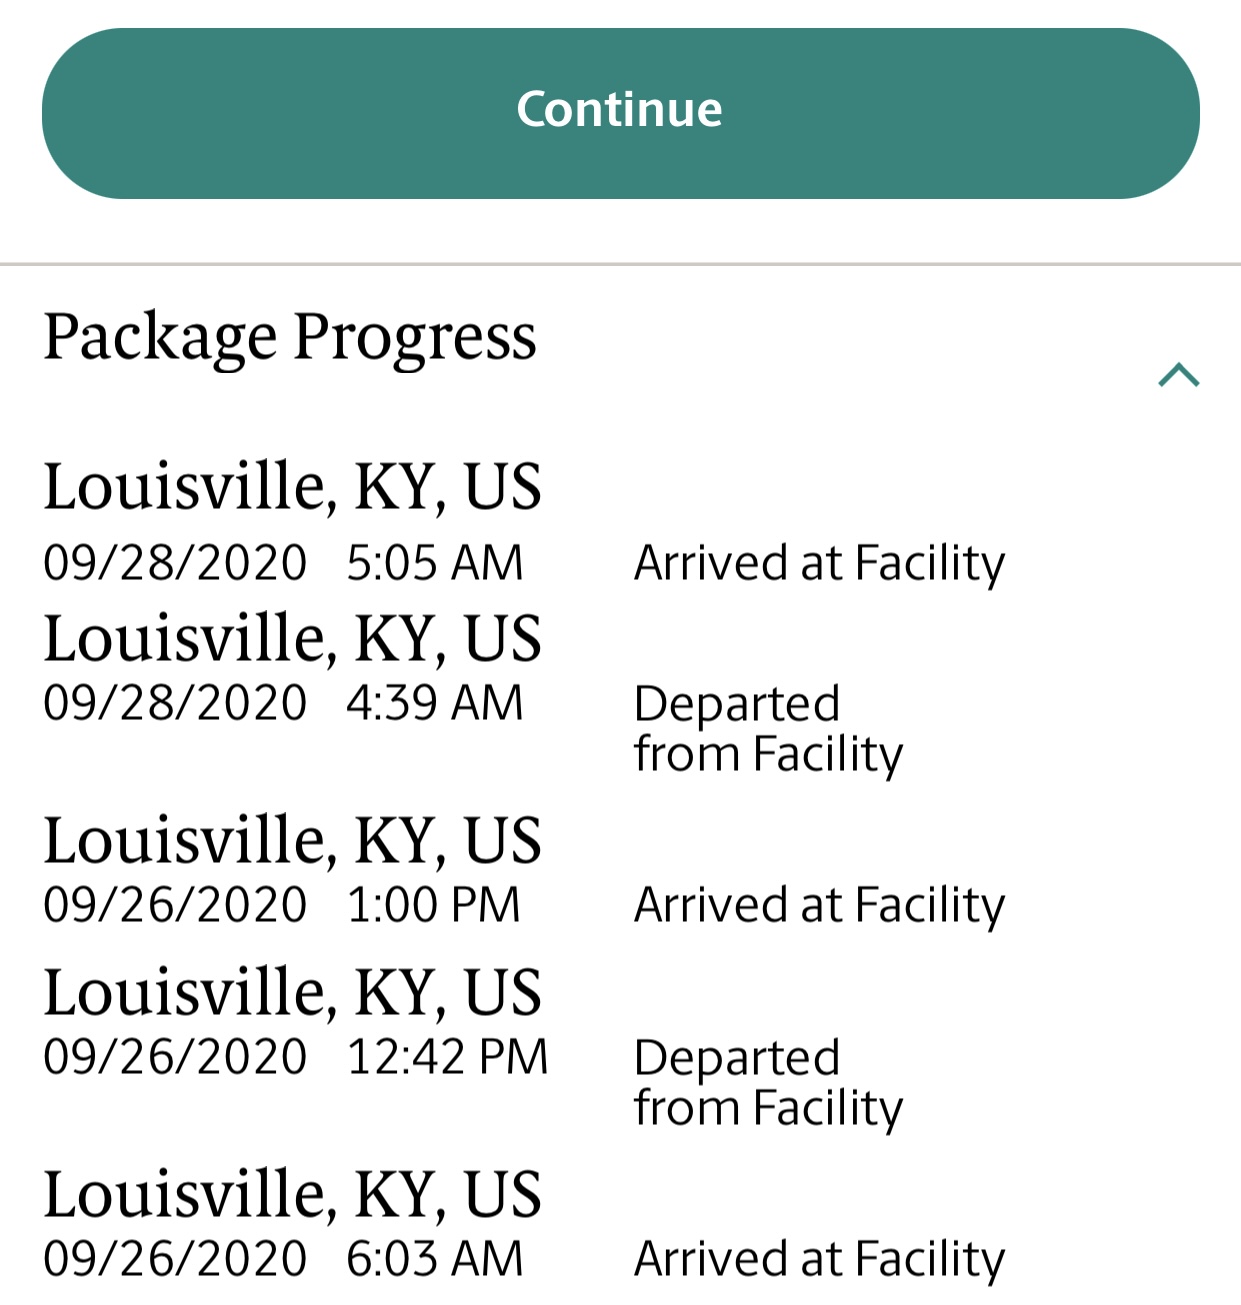Select the Louisville location above 5:05 AM
The height and width of the screenshot is (1305, 1241).
tap(292, 487)
